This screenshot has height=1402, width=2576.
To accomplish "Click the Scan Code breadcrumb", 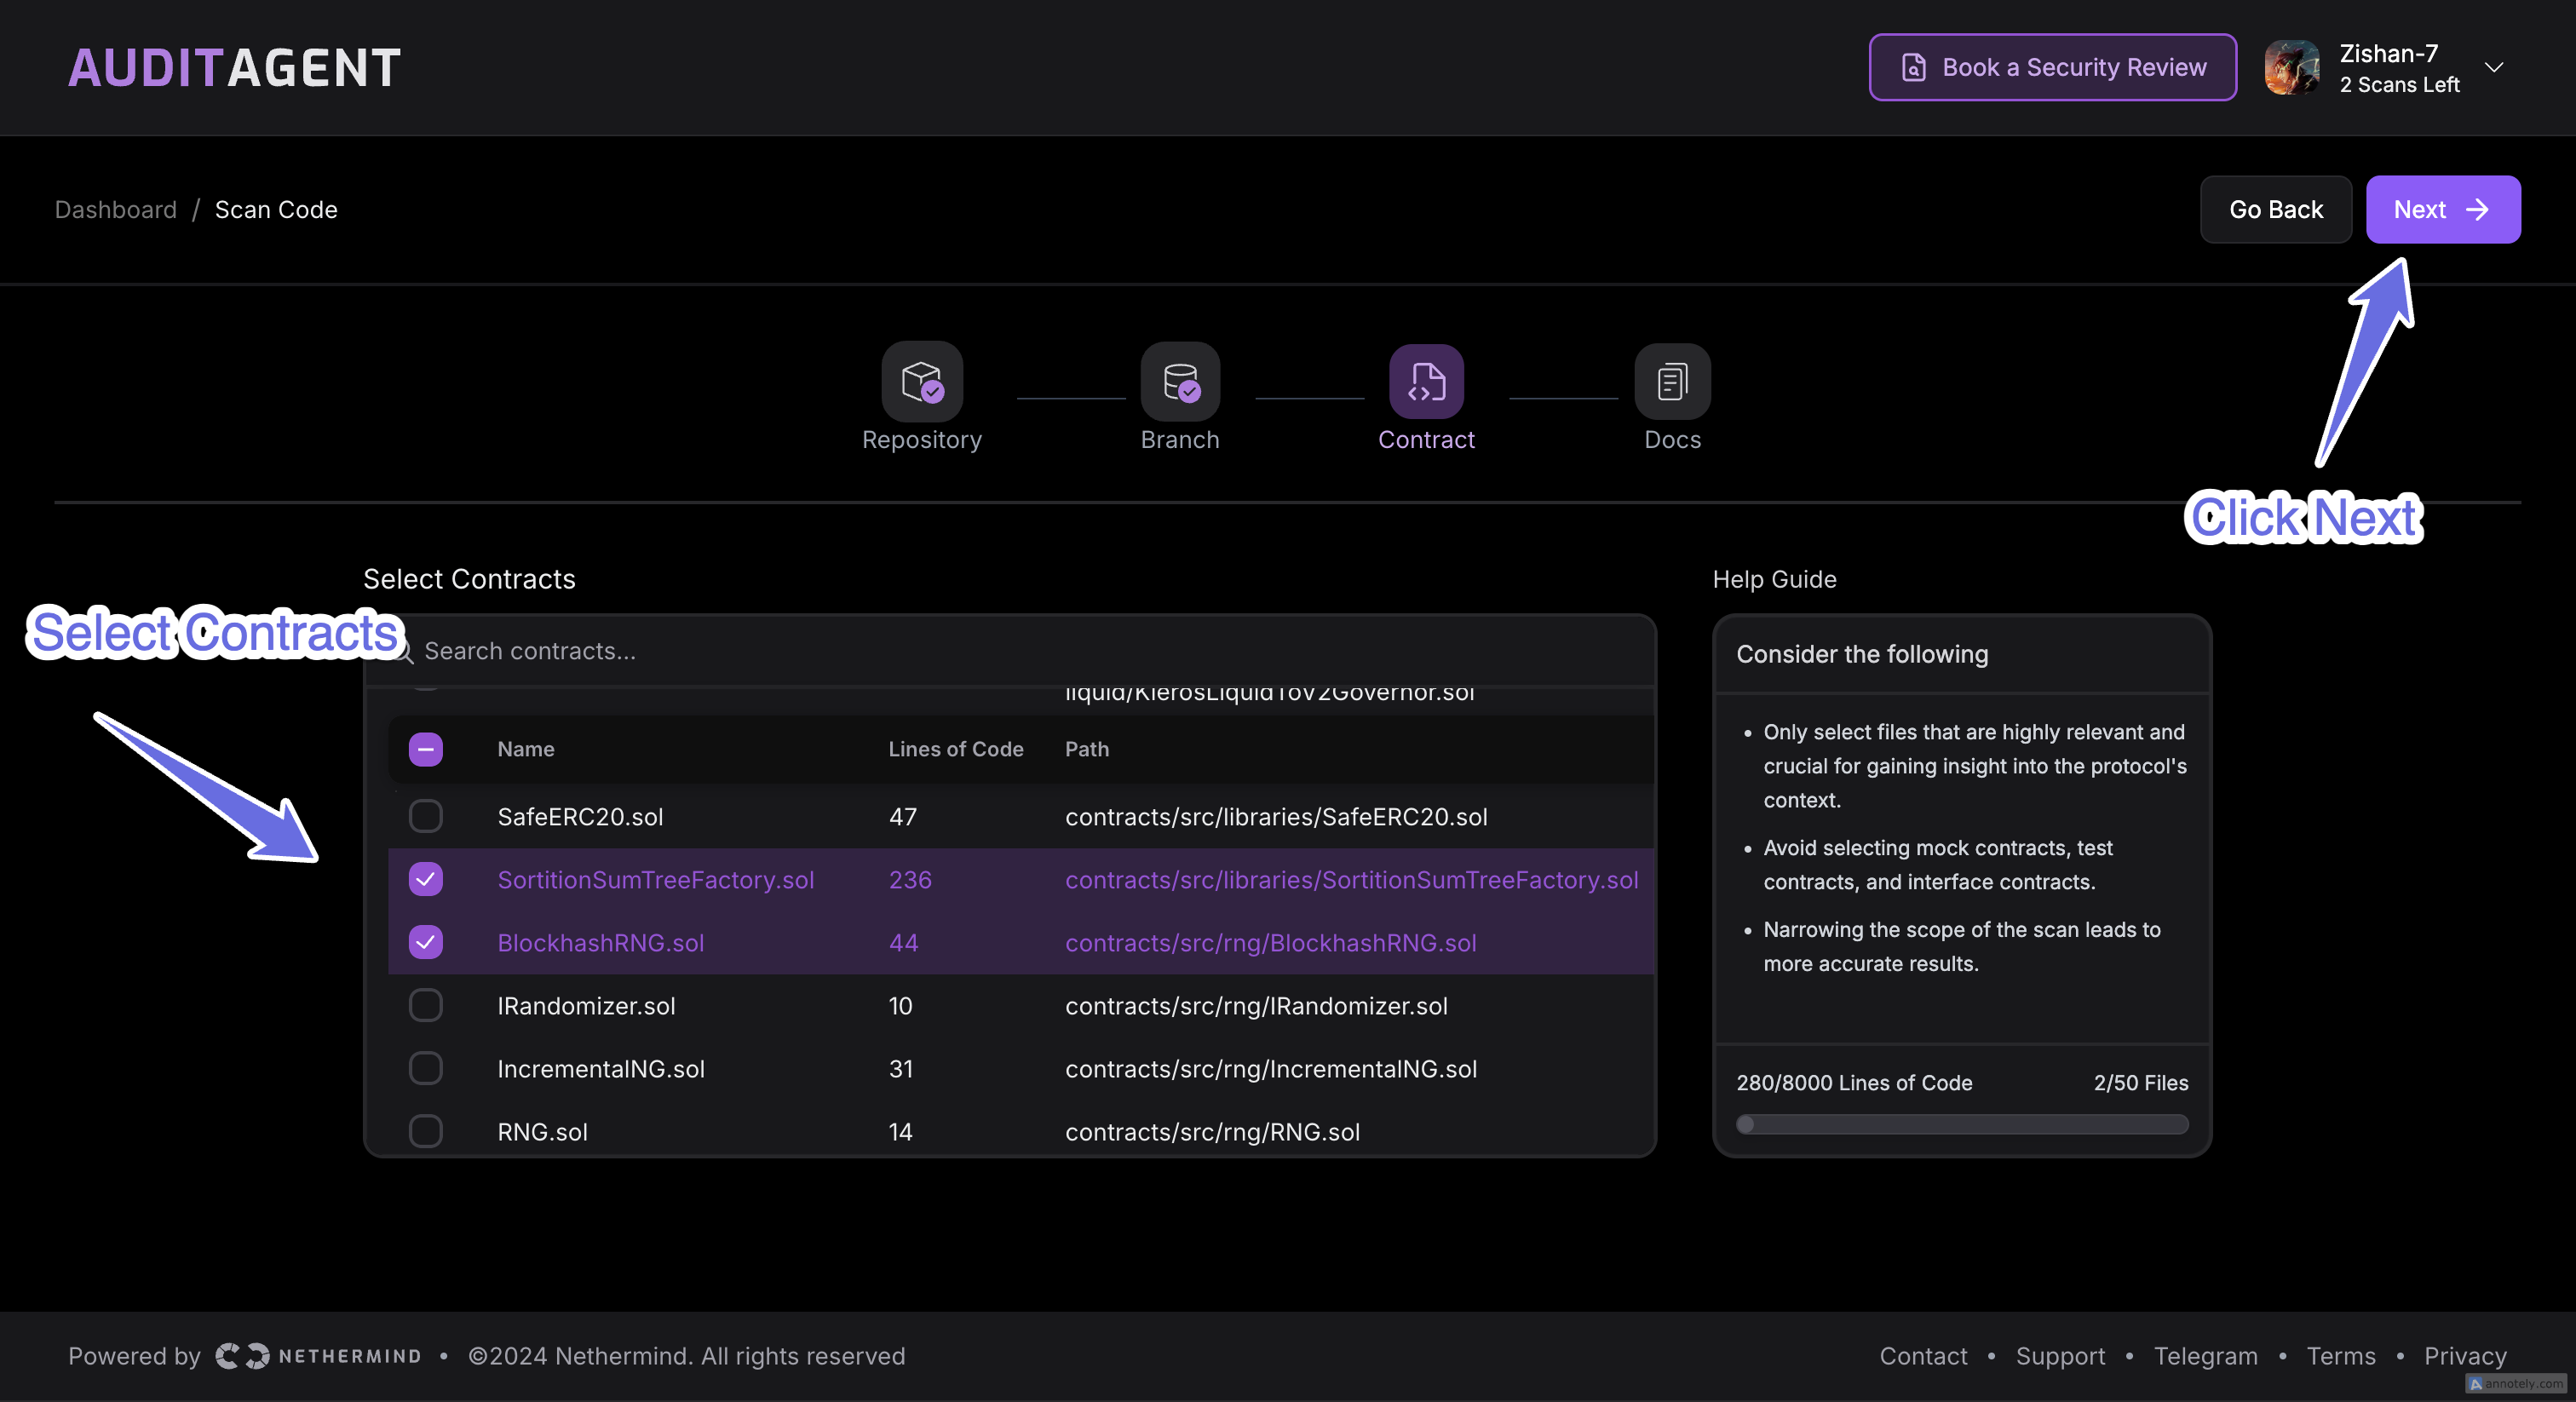I will point(276,210).
